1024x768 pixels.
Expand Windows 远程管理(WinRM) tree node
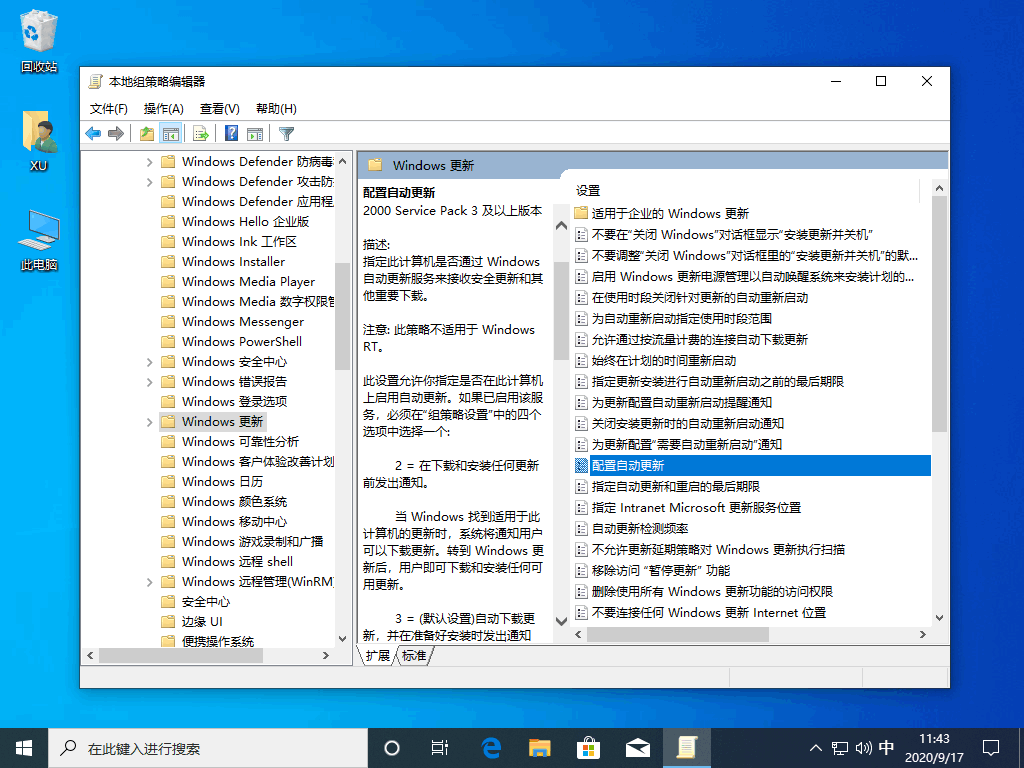pyautogui.click(x=150, y=582)
